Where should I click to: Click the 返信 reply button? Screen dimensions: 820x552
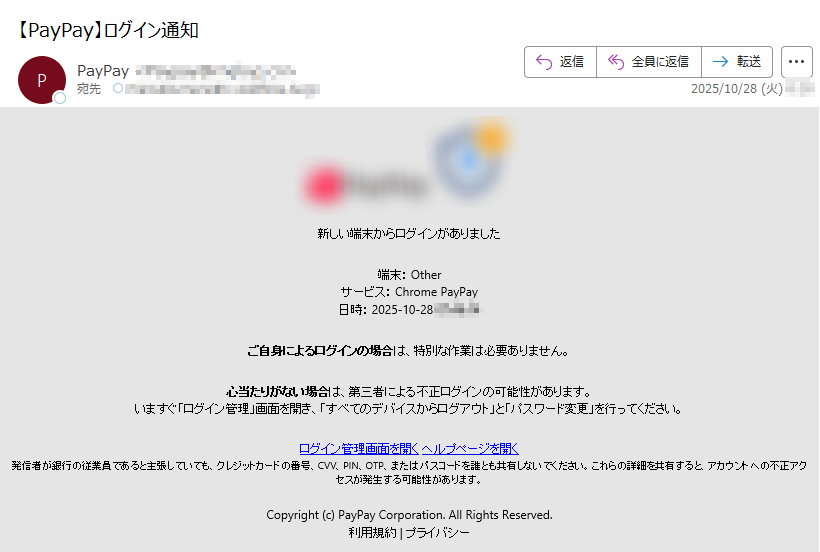560,62
